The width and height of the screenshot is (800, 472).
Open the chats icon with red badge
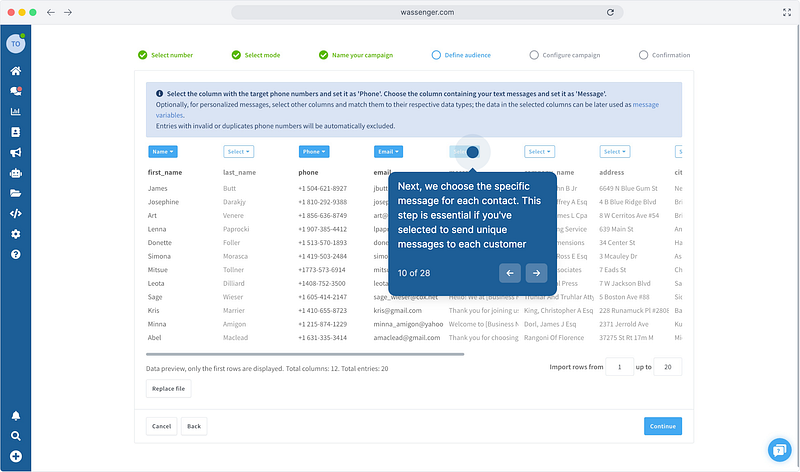tap(16, 91)
